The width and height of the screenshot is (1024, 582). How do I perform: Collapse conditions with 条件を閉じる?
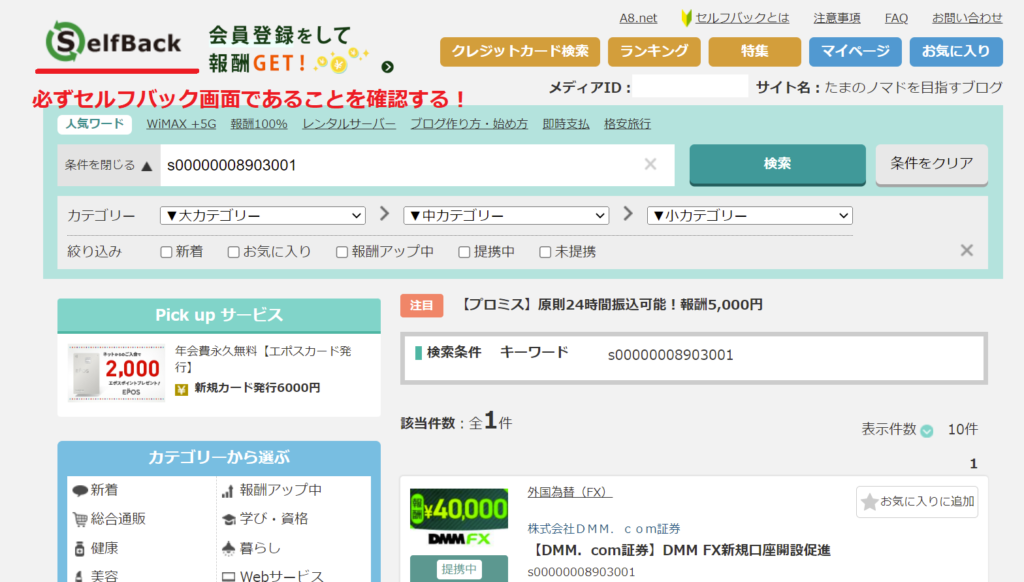(x=108, y=165)
